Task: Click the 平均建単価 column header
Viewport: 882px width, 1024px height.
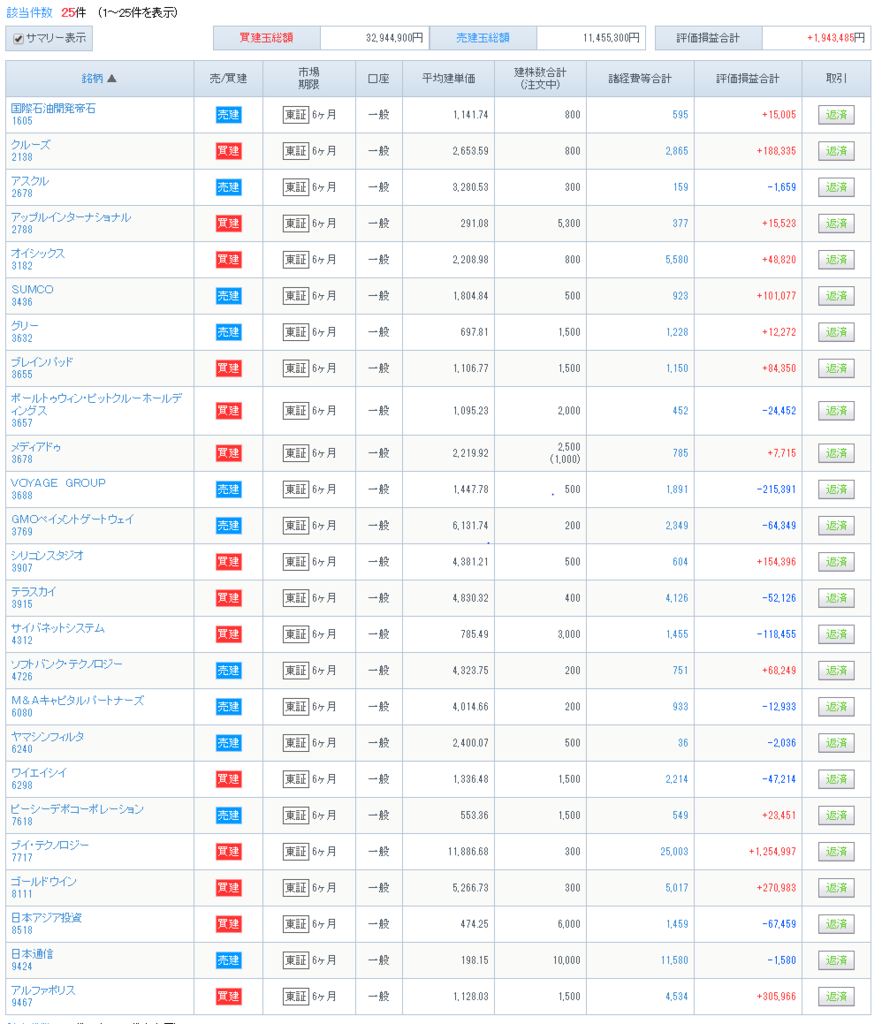Action: click(x=449, y=78)
